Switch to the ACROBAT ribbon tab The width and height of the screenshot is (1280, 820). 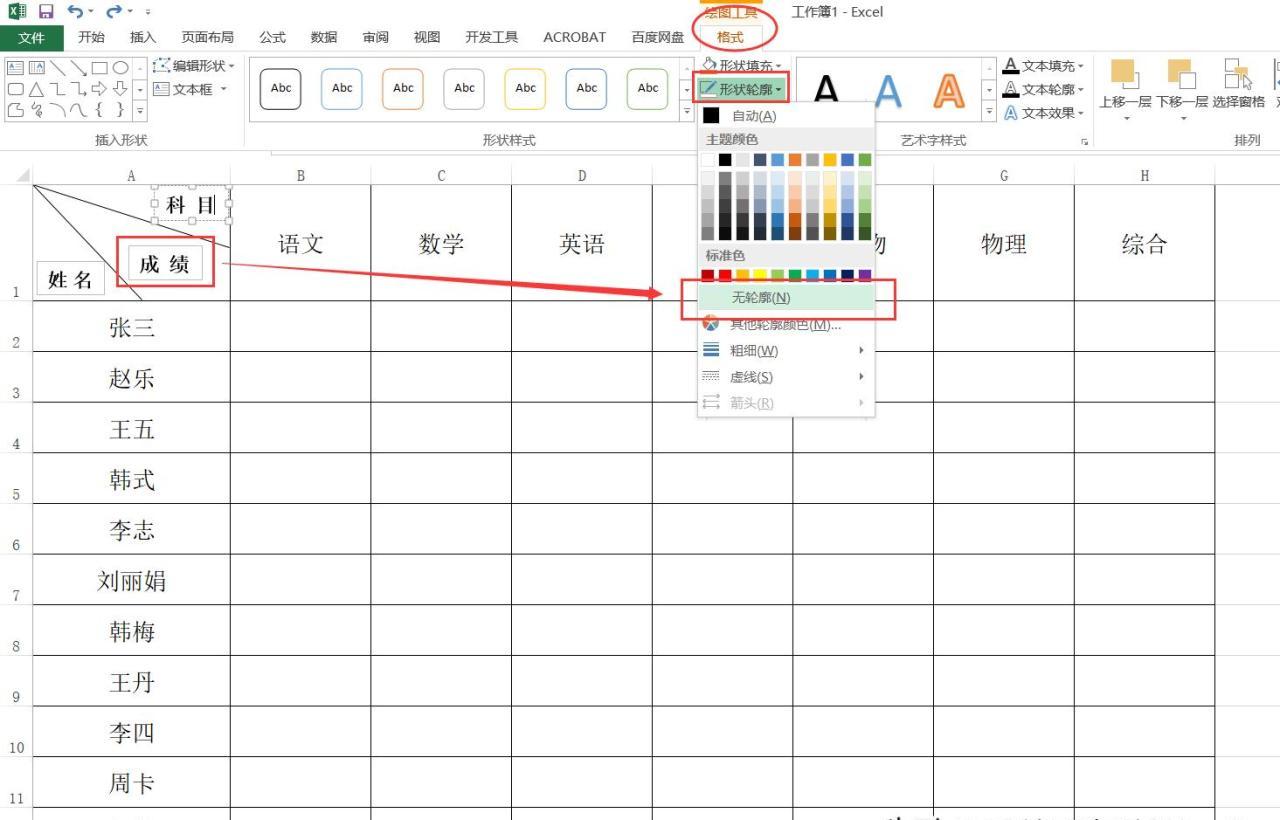pyautogui.click(x=574, y=37)
